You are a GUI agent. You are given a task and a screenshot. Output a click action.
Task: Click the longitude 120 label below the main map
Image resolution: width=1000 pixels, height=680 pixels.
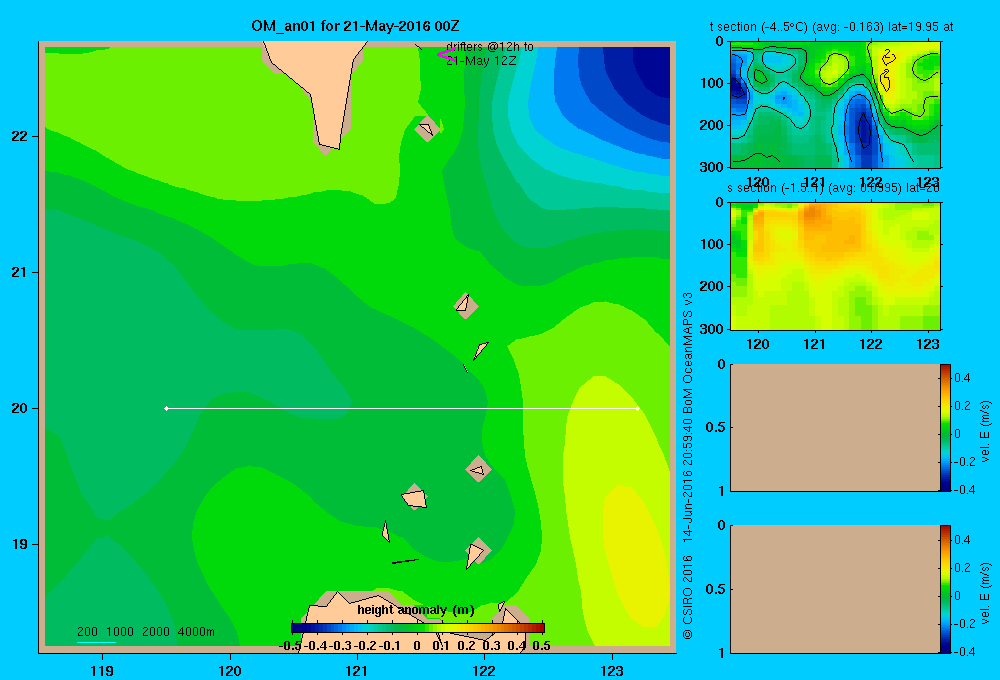point(230,670)
